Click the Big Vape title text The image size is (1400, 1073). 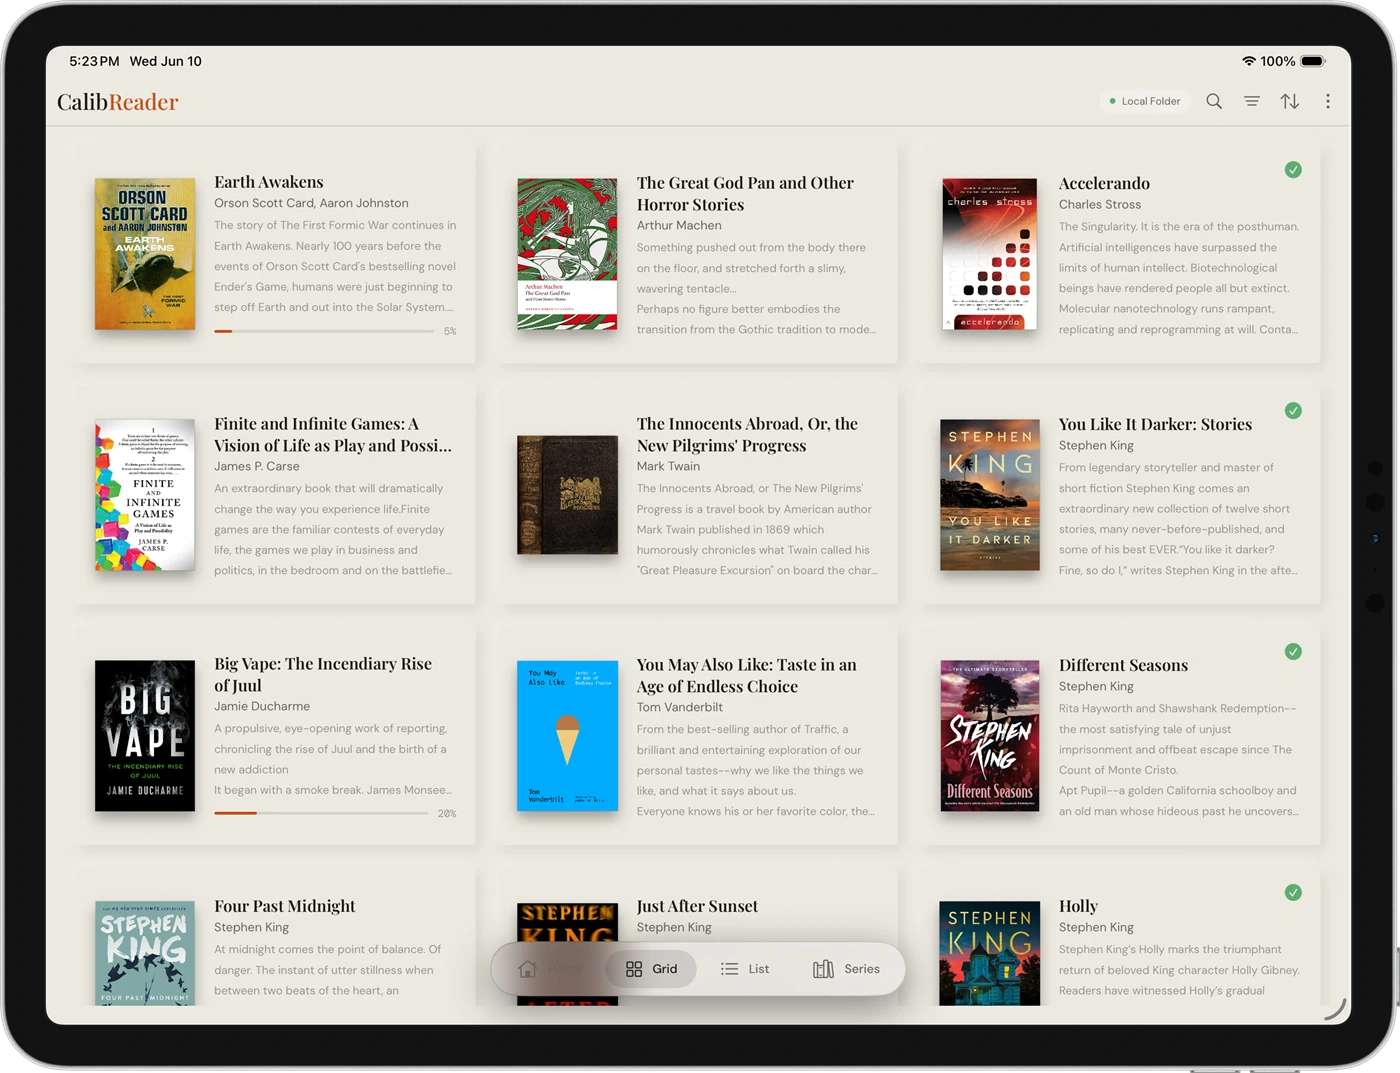pos(323,675)
